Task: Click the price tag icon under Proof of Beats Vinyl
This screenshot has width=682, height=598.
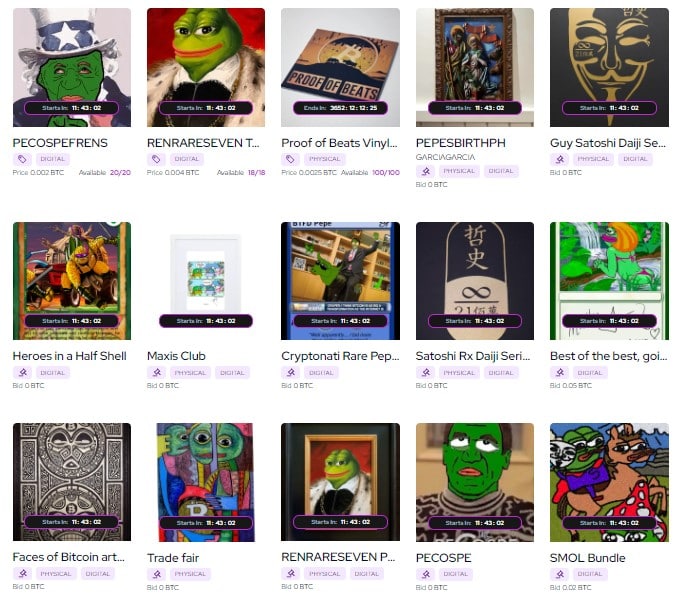Action: [x=290, y=159]
